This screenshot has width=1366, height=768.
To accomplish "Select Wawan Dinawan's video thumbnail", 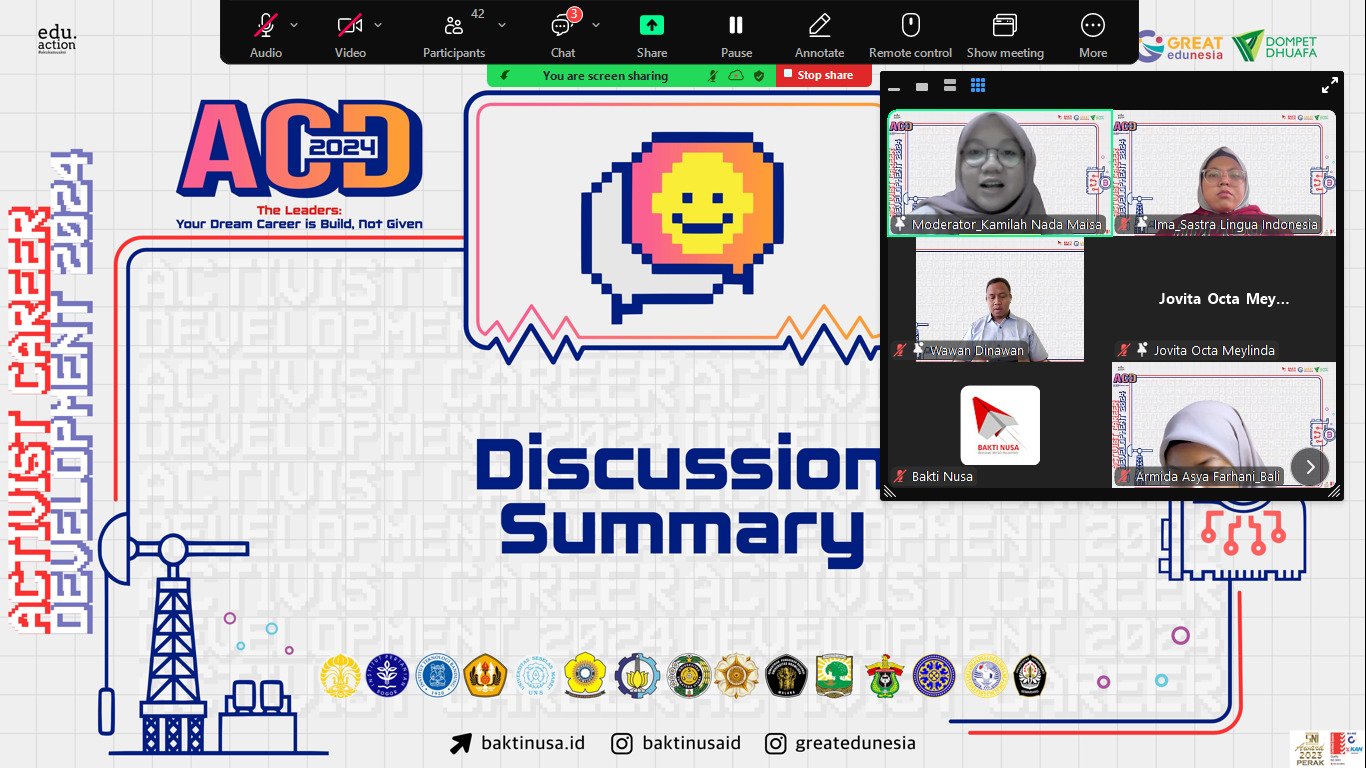I will (x=999, y=299).
